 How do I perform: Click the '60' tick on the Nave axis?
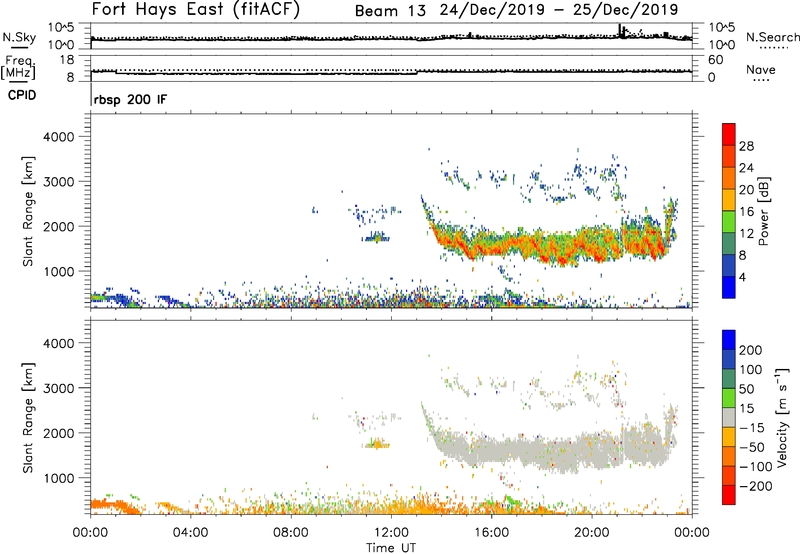pos(716,60)
